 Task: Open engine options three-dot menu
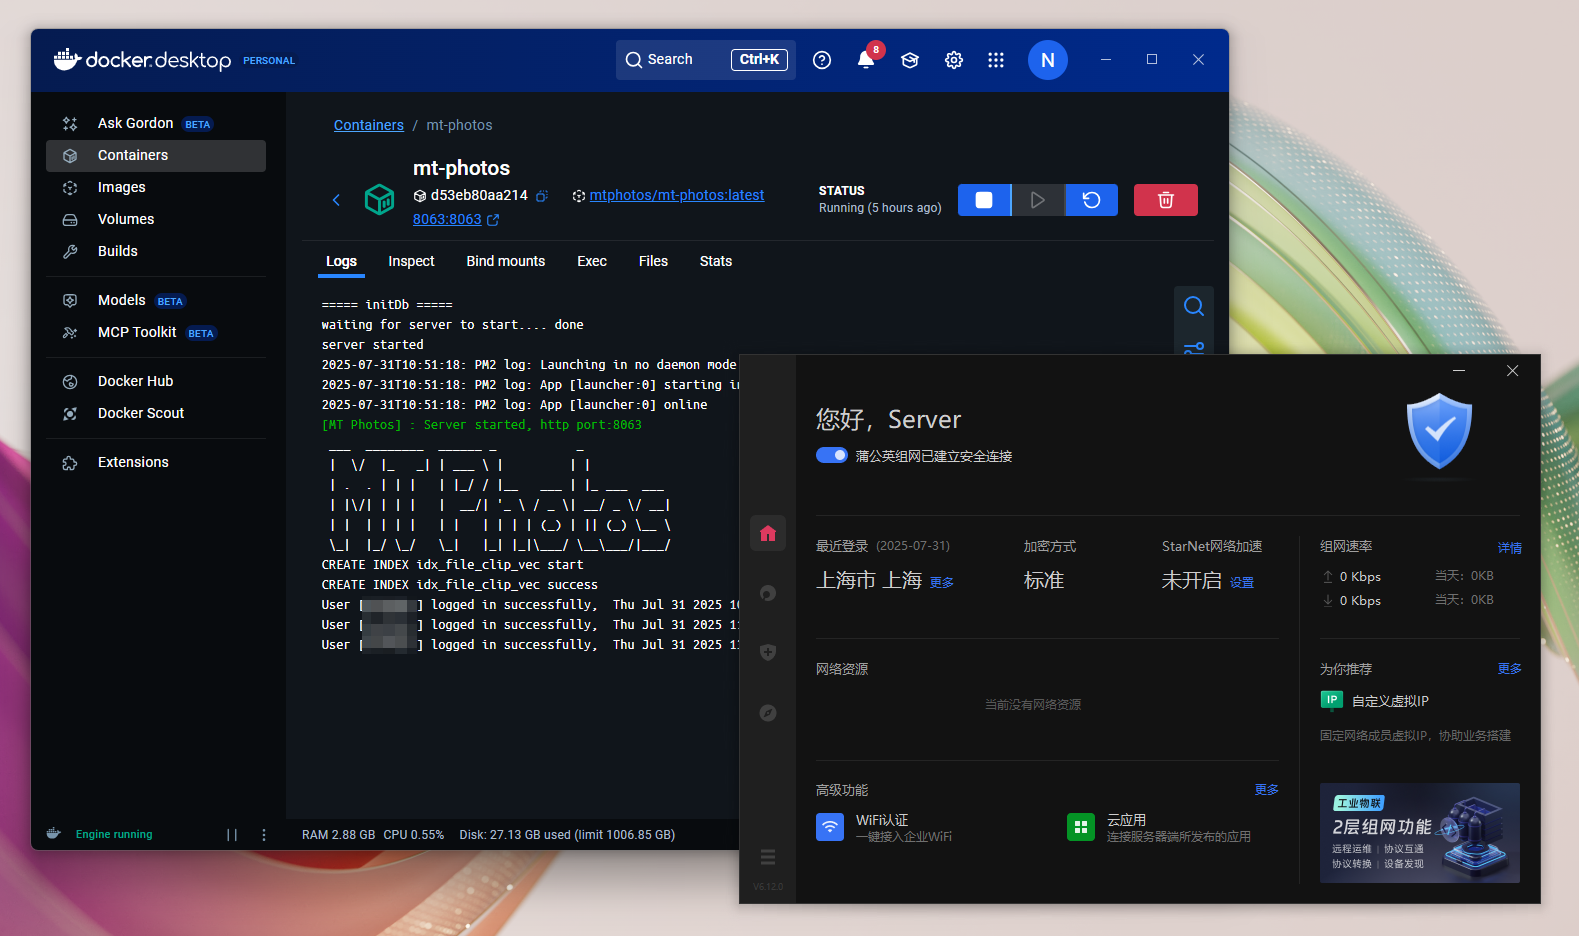[264, 834]
